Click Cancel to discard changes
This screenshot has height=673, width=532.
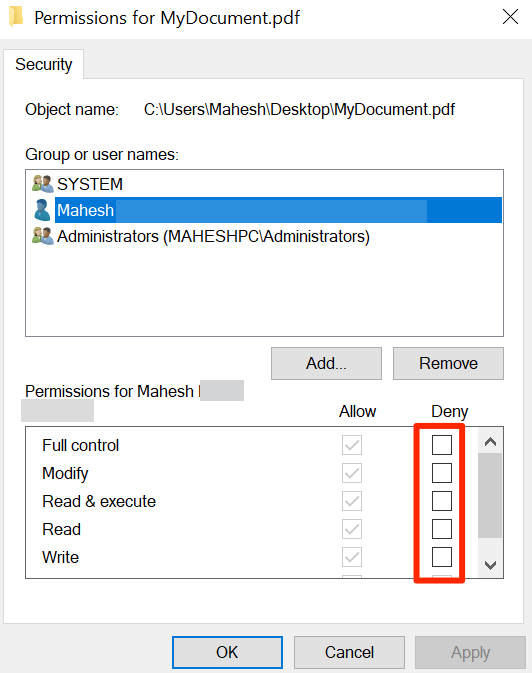[x=349, y=652]
